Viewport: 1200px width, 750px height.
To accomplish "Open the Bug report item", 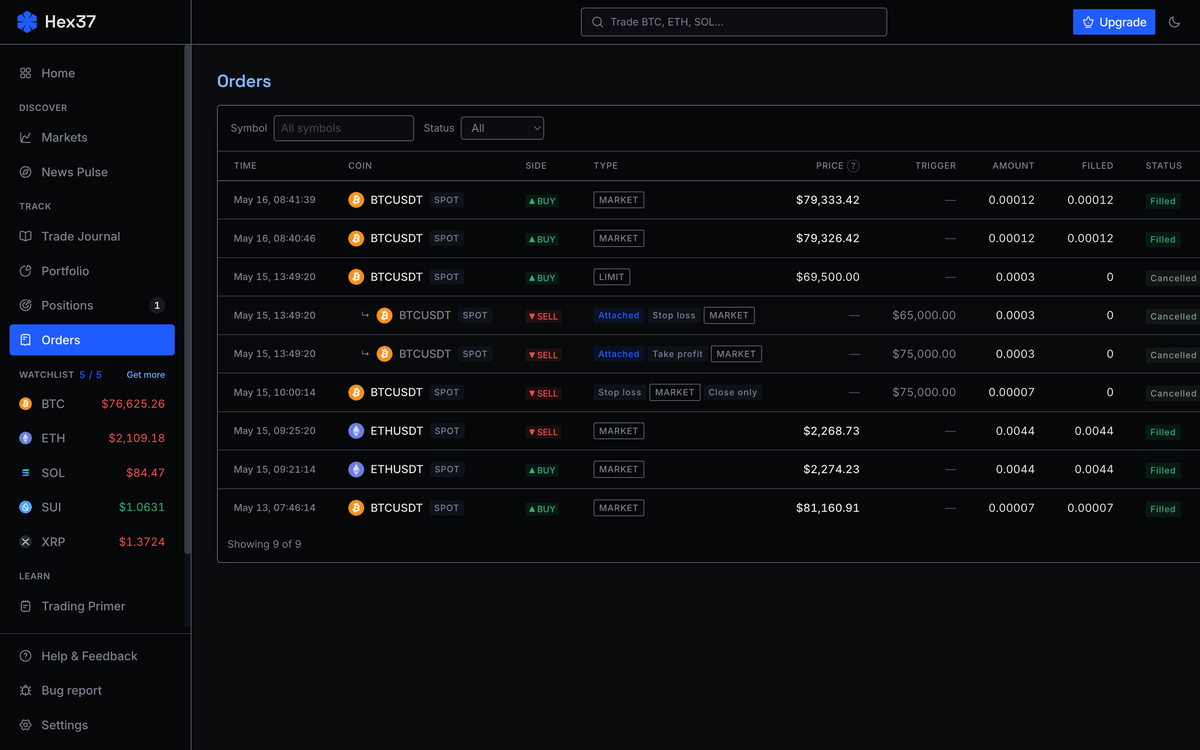I will [x=92, y=691].
